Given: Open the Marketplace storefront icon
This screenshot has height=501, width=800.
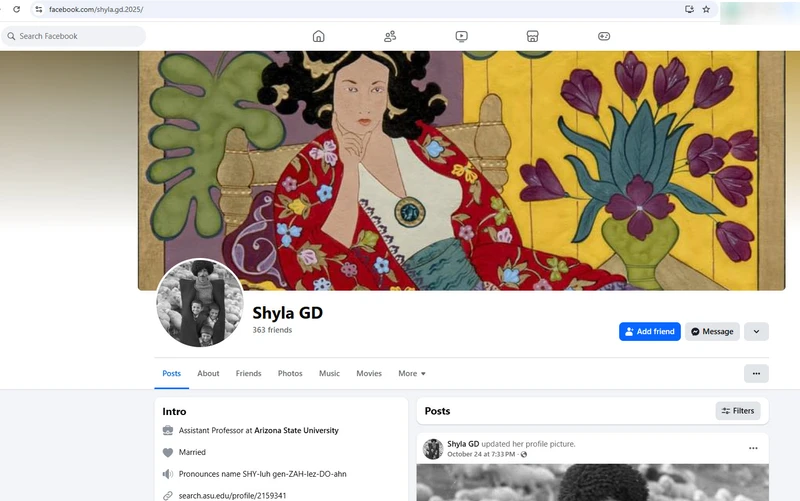Looking at the screenshot, I should click(x=533, y=36).
